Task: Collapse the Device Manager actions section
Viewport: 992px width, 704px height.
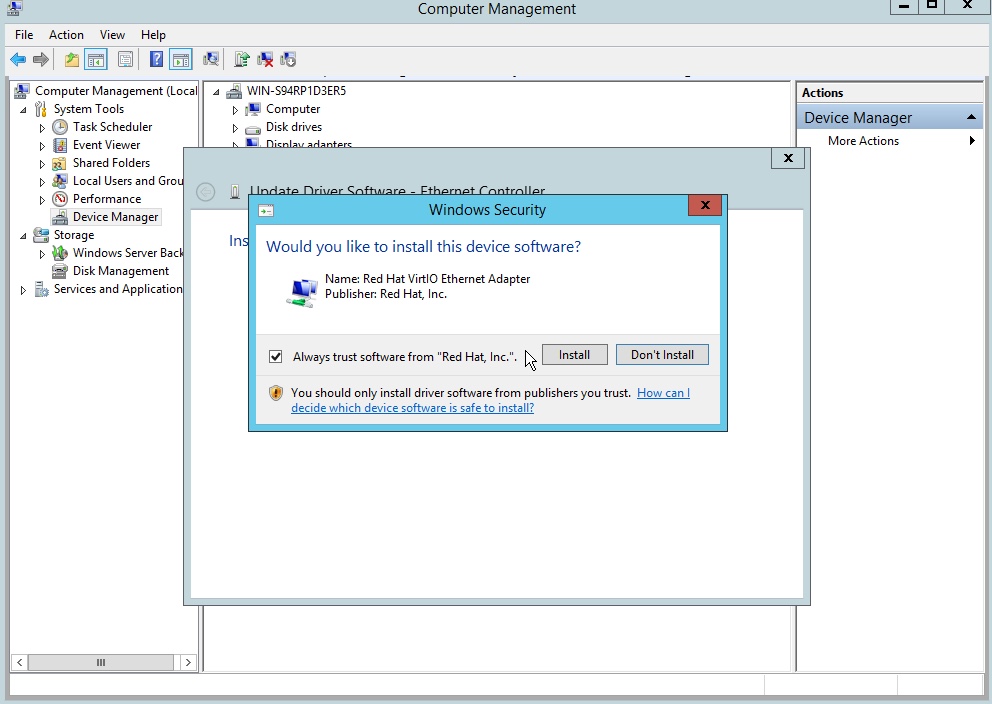Action: tap(971, 118)
